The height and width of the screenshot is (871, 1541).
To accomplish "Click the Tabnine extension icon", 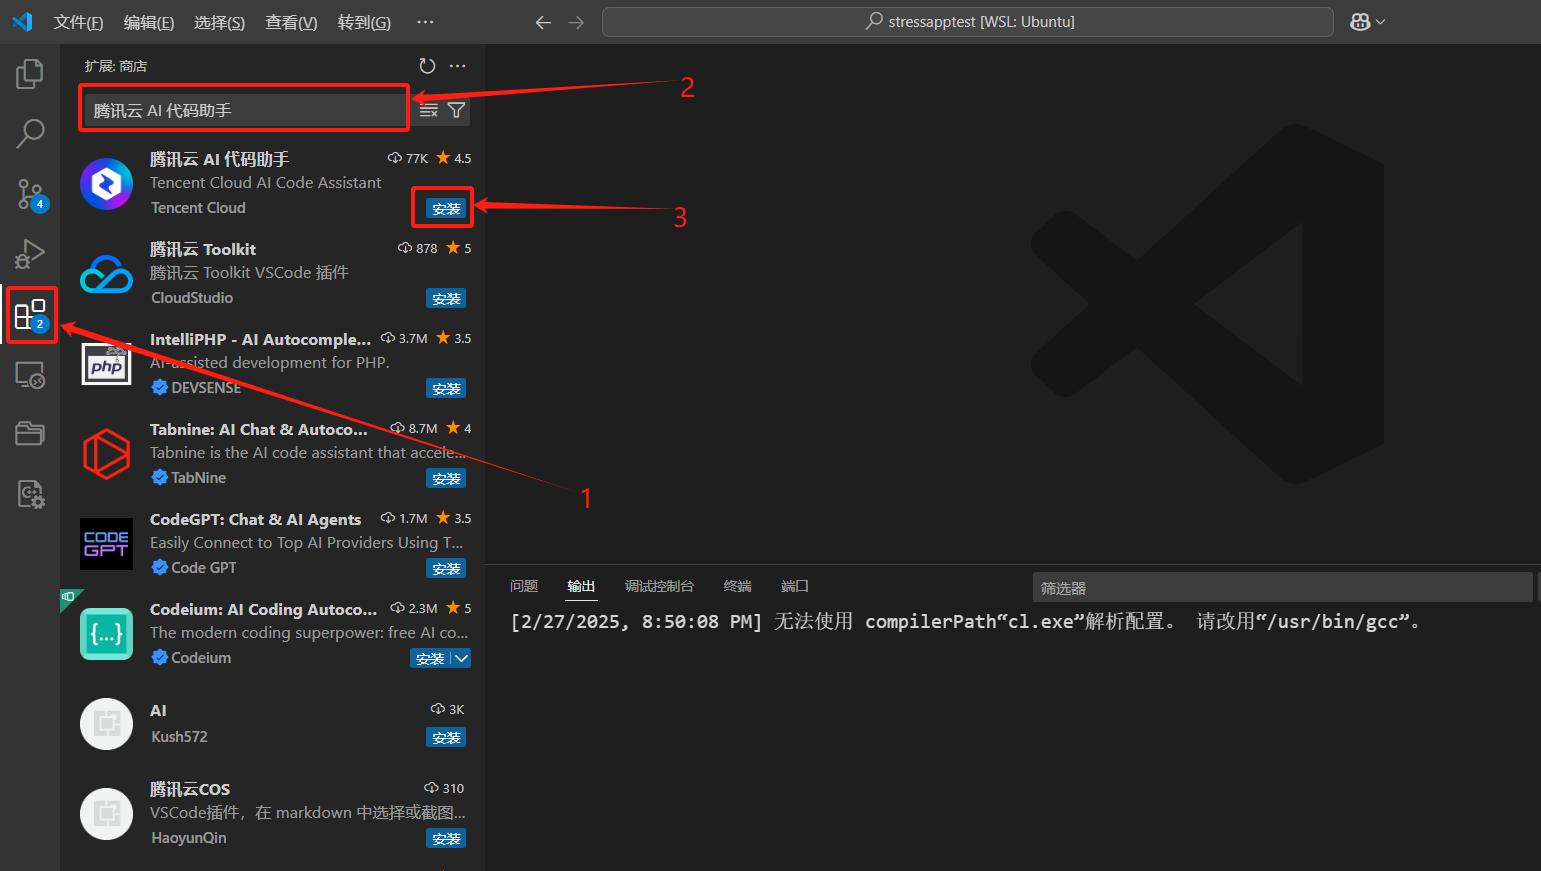I will [107, 454].
